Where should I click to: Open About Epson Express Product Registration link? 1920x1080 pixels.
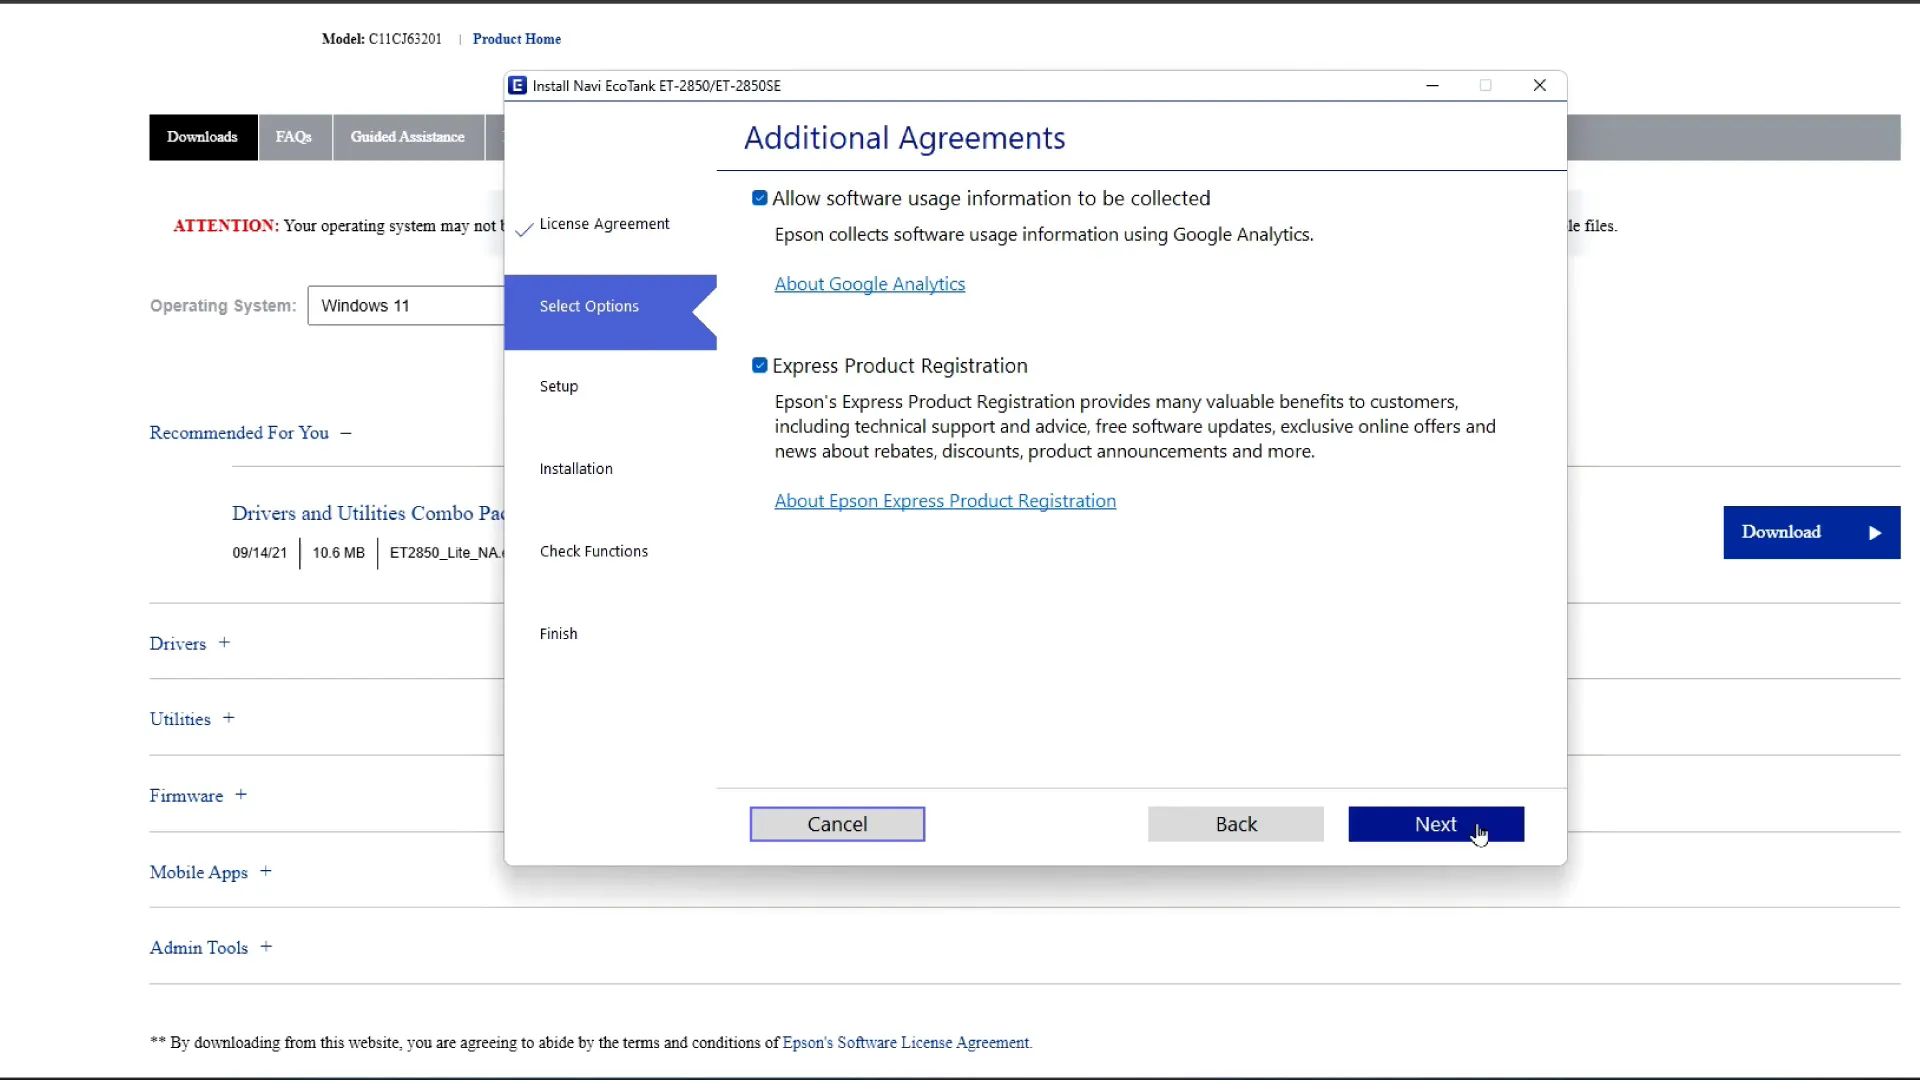pos(944,500)
